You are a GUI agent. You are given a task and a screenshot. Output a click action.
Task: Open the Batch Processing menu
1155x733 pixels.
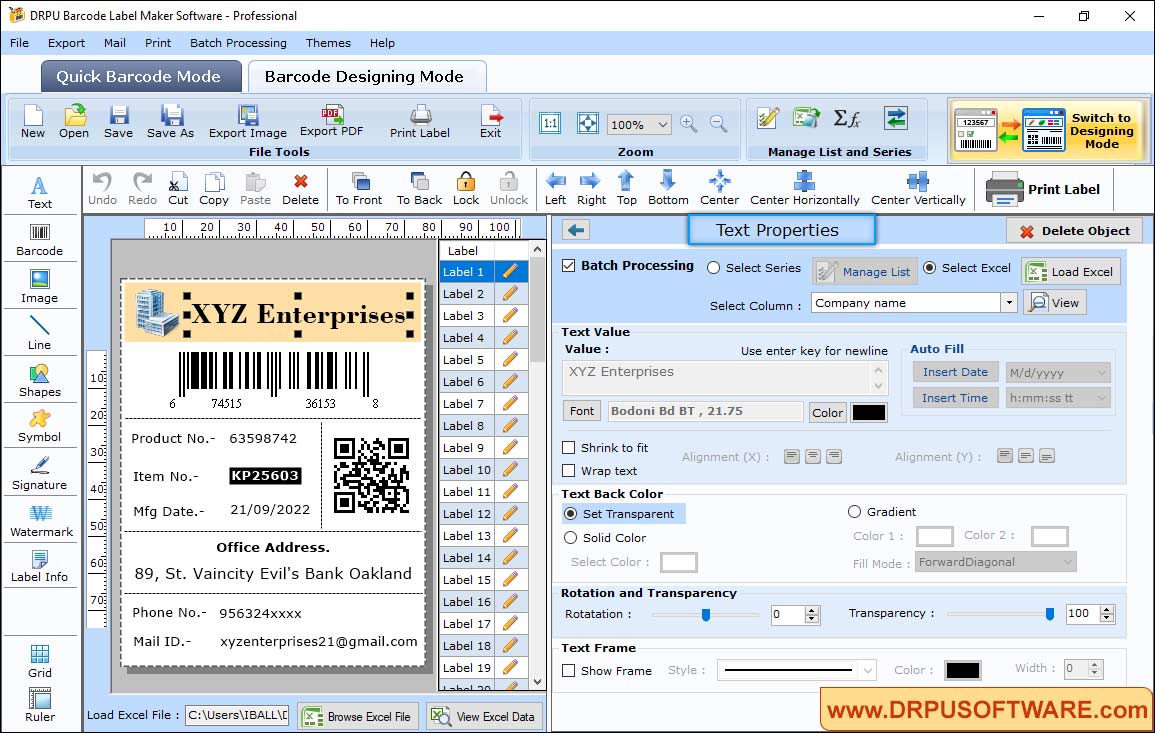[x=238, y=43]
